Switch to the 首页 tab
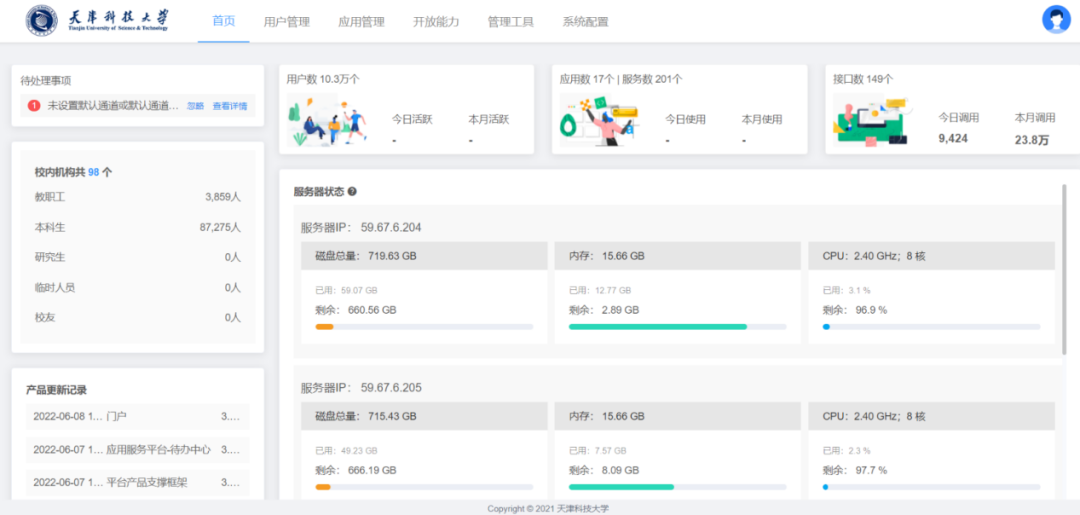The height and width of the screenshot is (515, 1080). (223, 21)
